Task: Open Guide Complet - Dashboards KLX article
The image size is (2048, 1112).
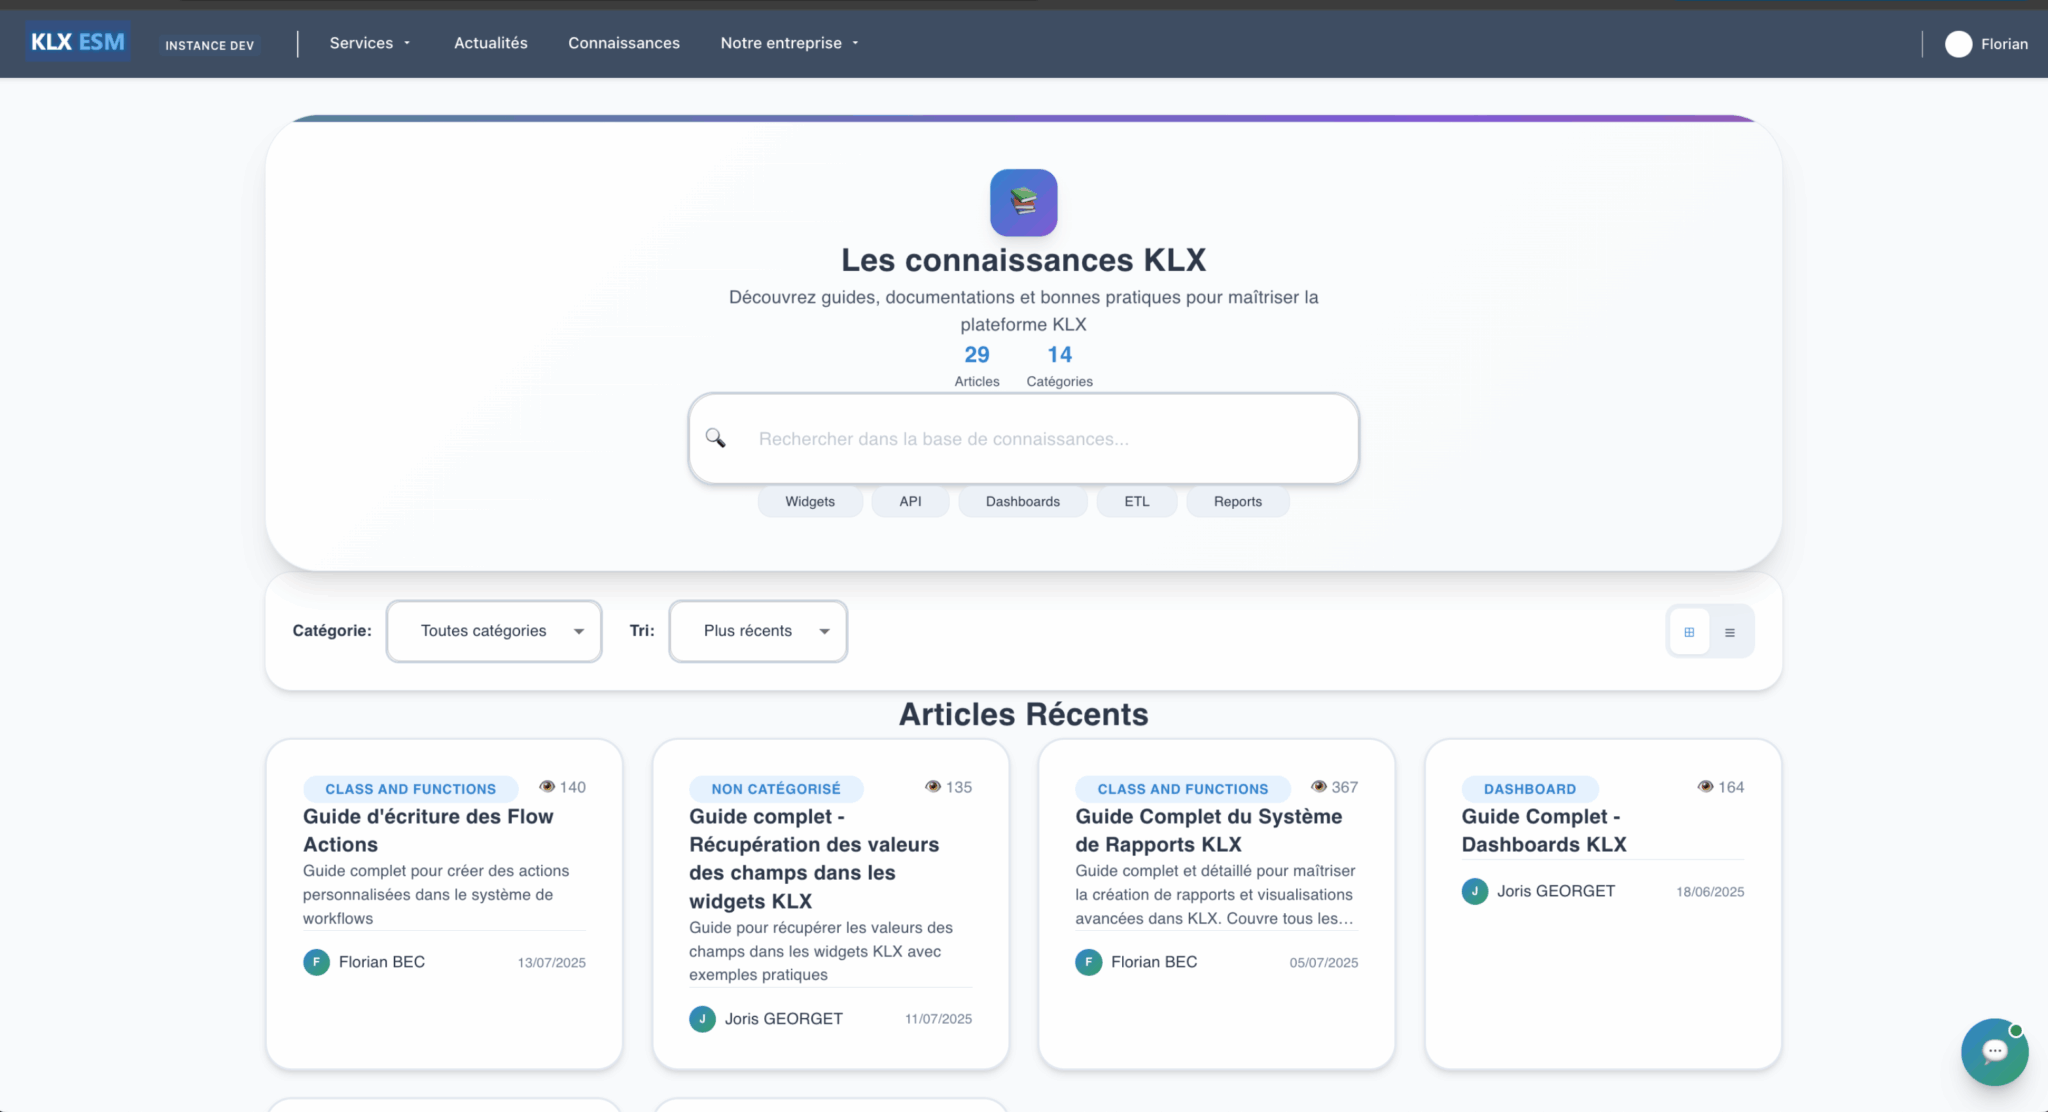Action: click(1543, 830)
